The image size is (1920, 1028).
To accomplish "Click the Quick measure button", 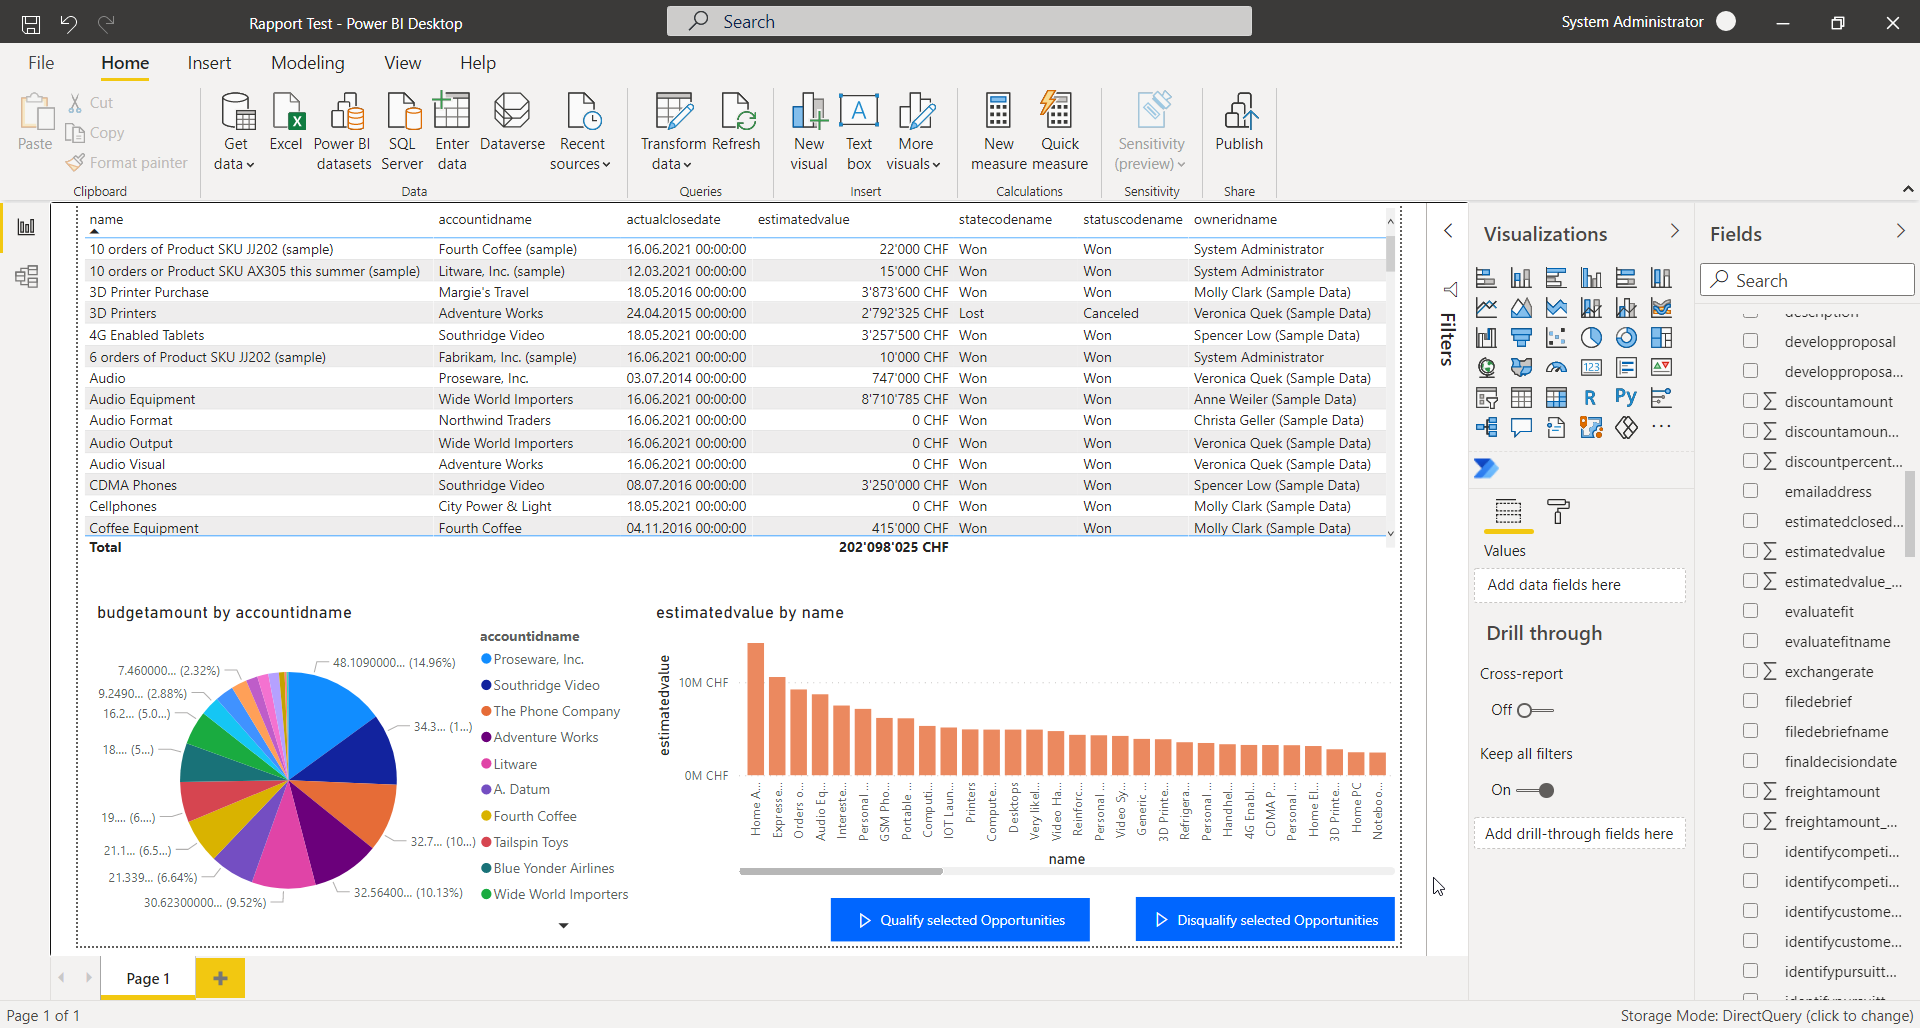I will point(1059,132).
